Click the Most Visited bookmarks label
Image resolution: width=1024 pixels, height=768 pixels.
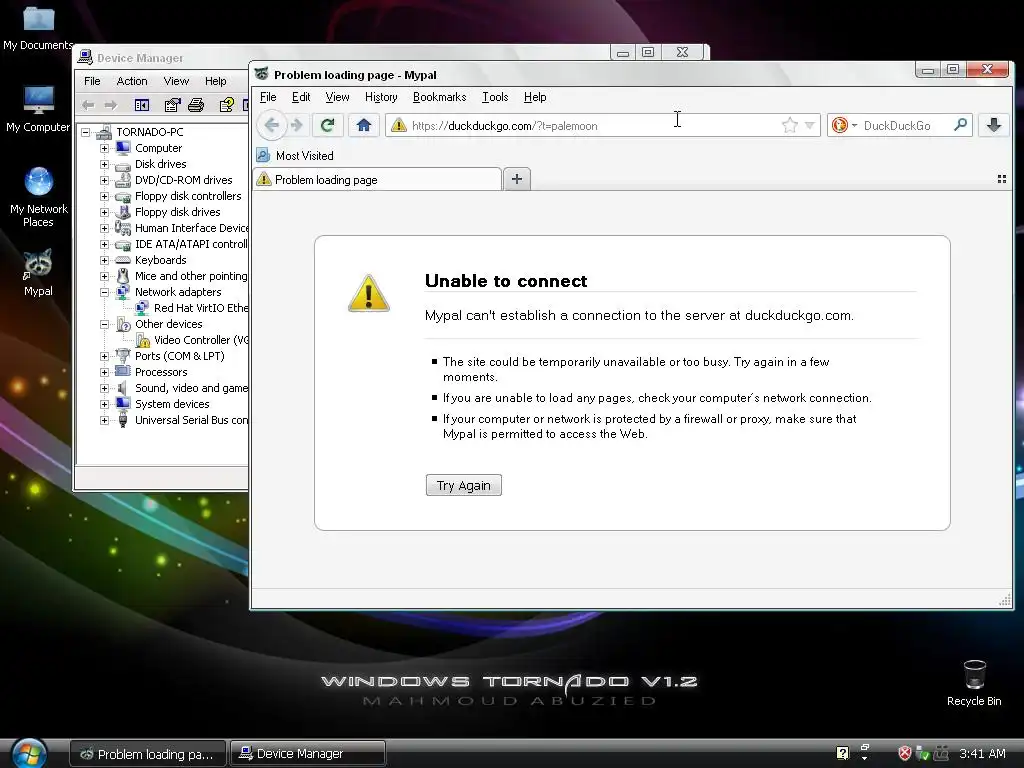[x=305, y=155]
